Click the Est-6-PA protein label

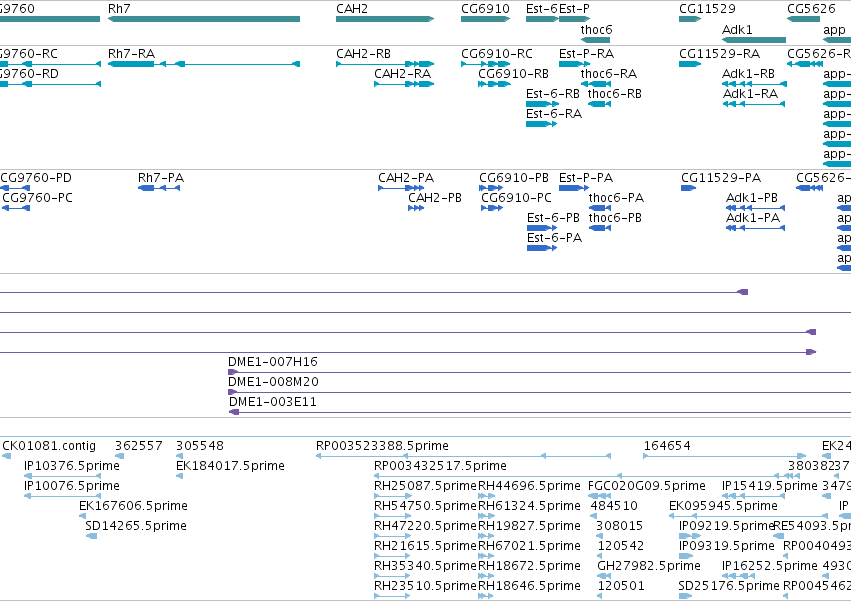554,237
